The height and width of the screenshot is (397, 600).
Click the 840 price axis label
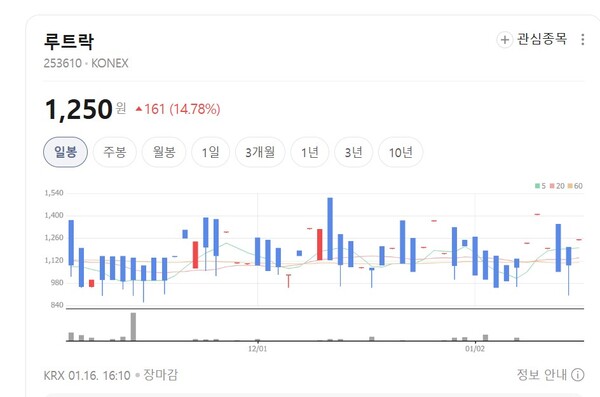point(57,305)
